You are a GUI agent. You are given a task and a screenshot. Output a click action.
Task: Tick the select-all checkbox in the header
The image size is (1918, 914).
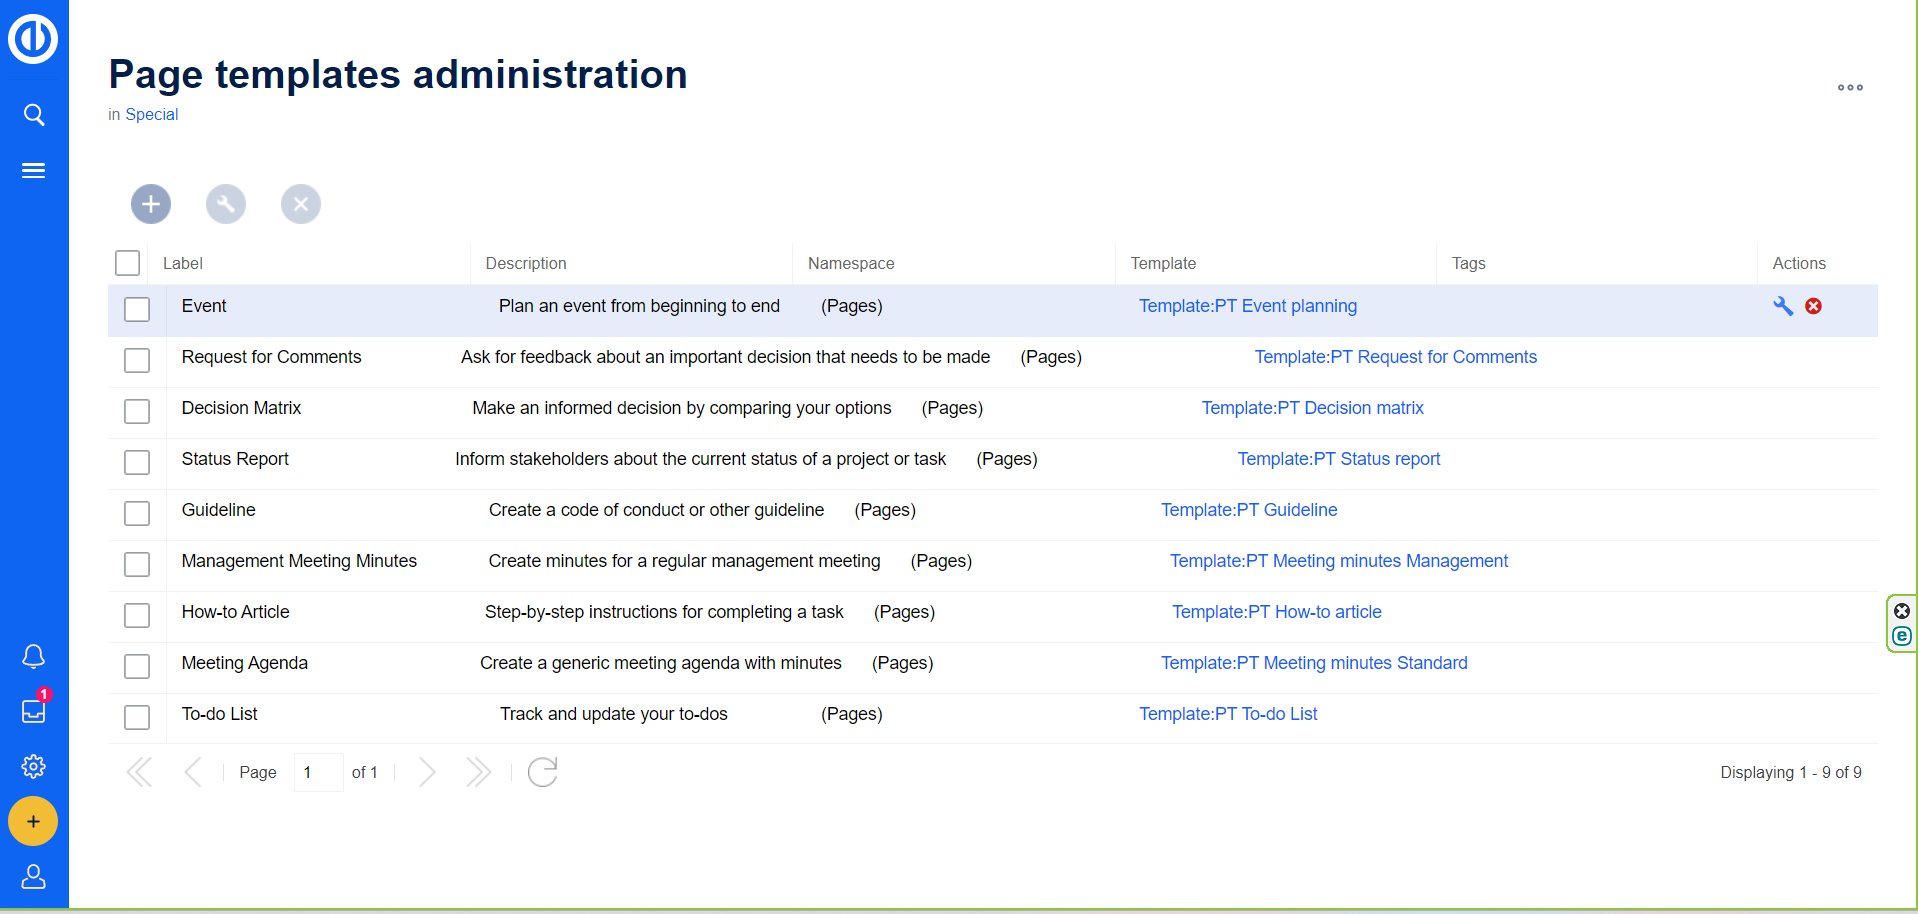click(x=128, y=263)
